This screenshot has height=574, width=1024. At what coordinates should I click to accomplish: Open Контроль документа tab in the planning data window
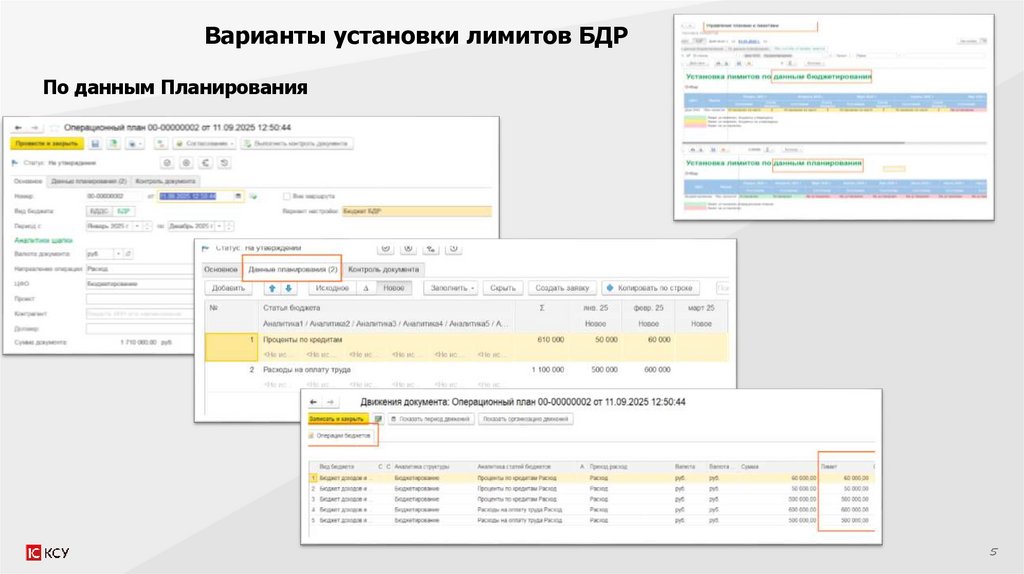(383, 269)
